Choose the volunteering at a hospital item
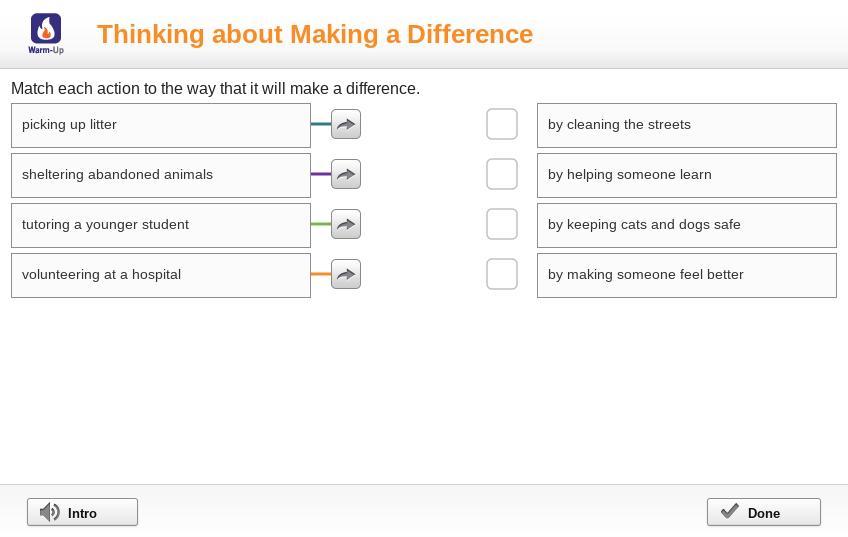Image resolution: width=848 pixels, height=537 pixels. tap(161, 275)
